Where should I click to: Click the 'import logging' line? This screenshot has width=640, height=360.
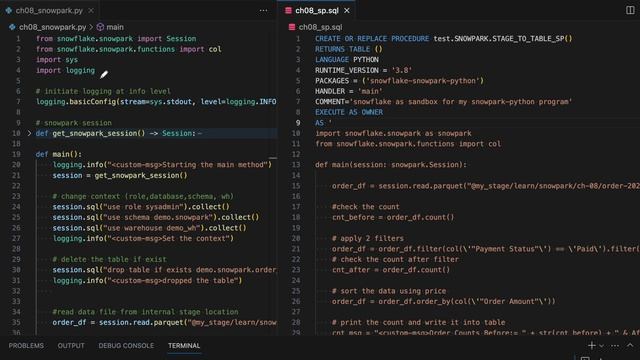pos(65,70)
